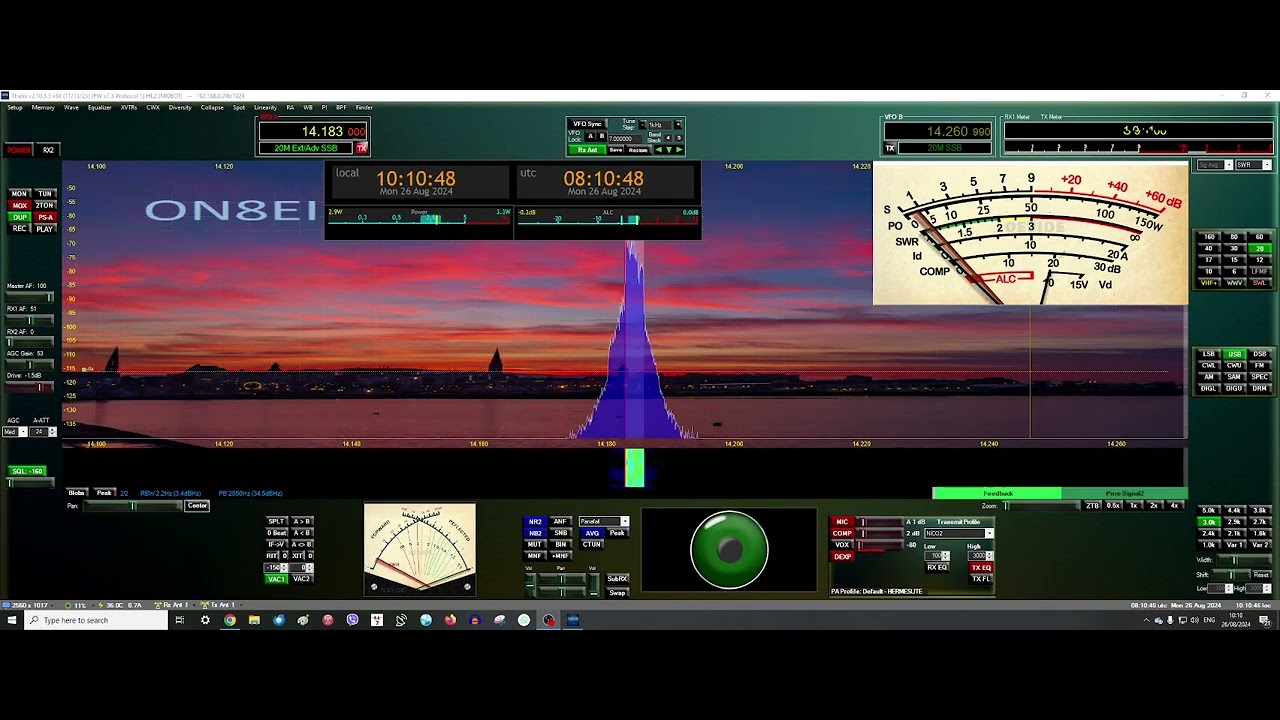The image size is (1280, 720).
Task: Click the red TX button beside VFO A band text
Action: pos(362,148)
